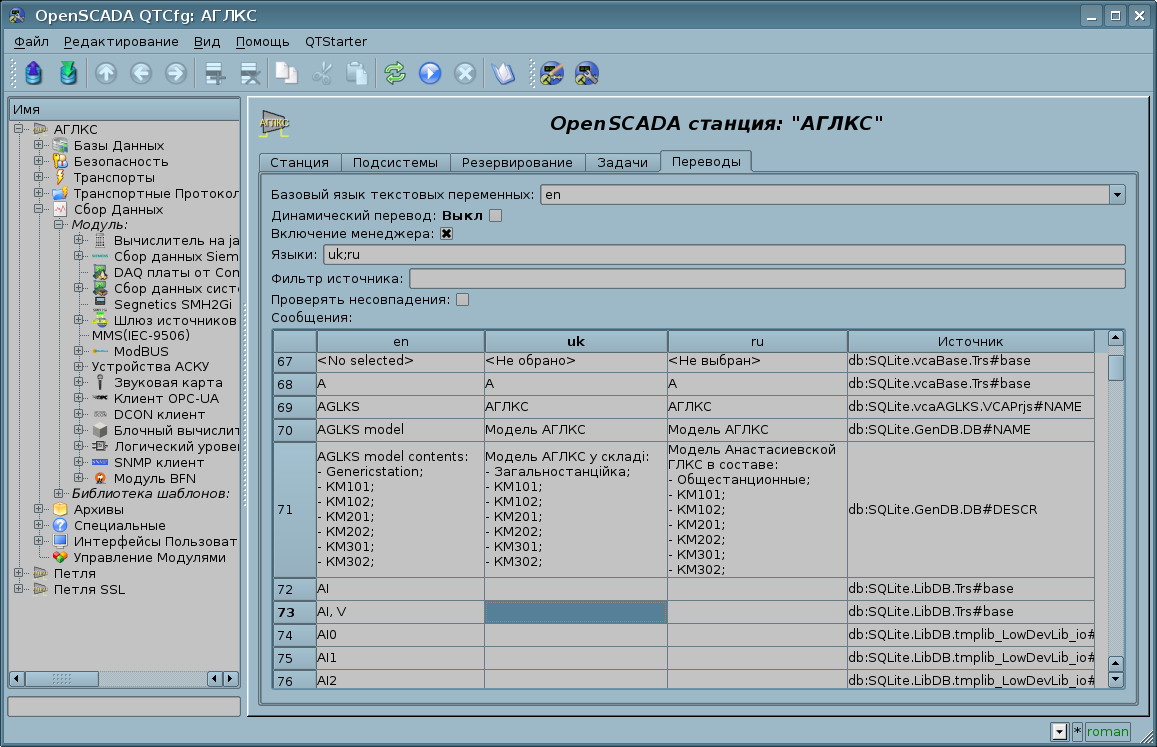The width and height of the screenshot is (1157, 747).
Task: Click the Управление Модулями icon
Action: click(x=61, y=557)
